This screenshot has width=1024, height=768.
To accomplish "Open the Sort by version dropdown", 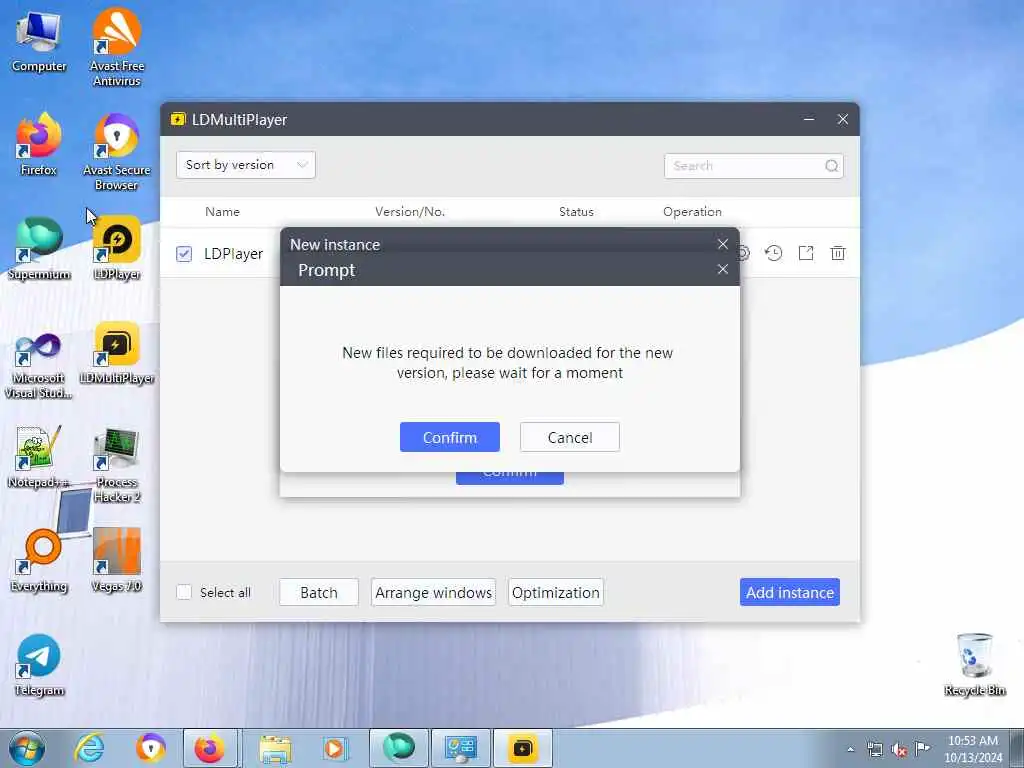I will [246, 165].
